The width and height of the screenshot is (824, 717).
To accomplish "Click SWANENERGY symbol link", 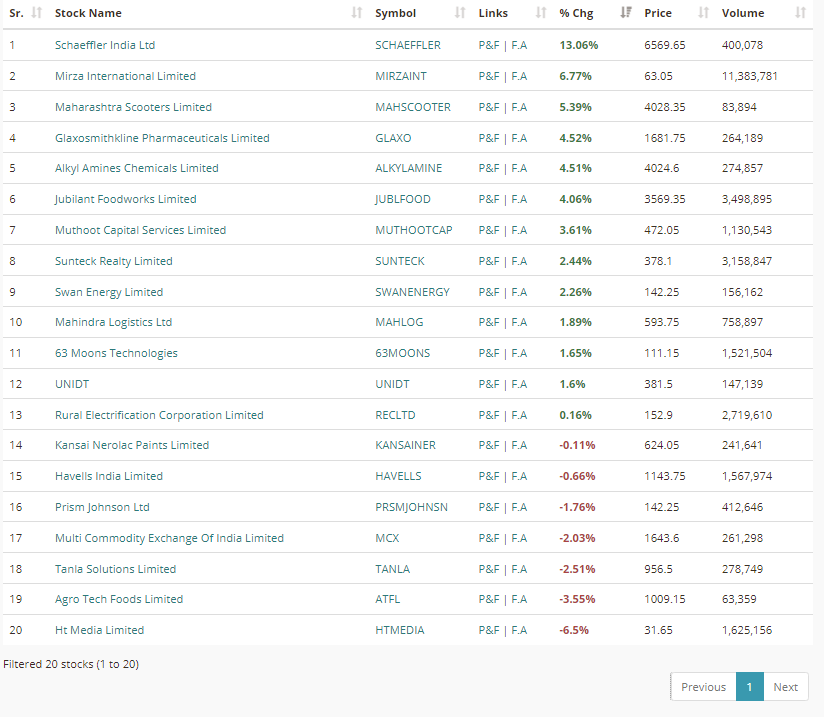I will [x=413, y=292].
